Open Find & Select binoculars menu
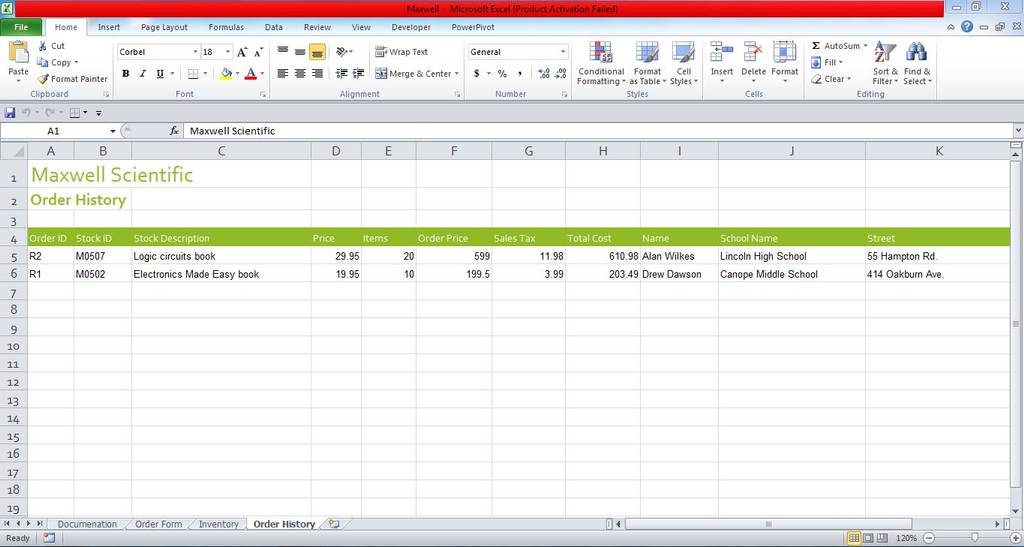This screenshot has height=547, width=1024. [x=917, y=63]
